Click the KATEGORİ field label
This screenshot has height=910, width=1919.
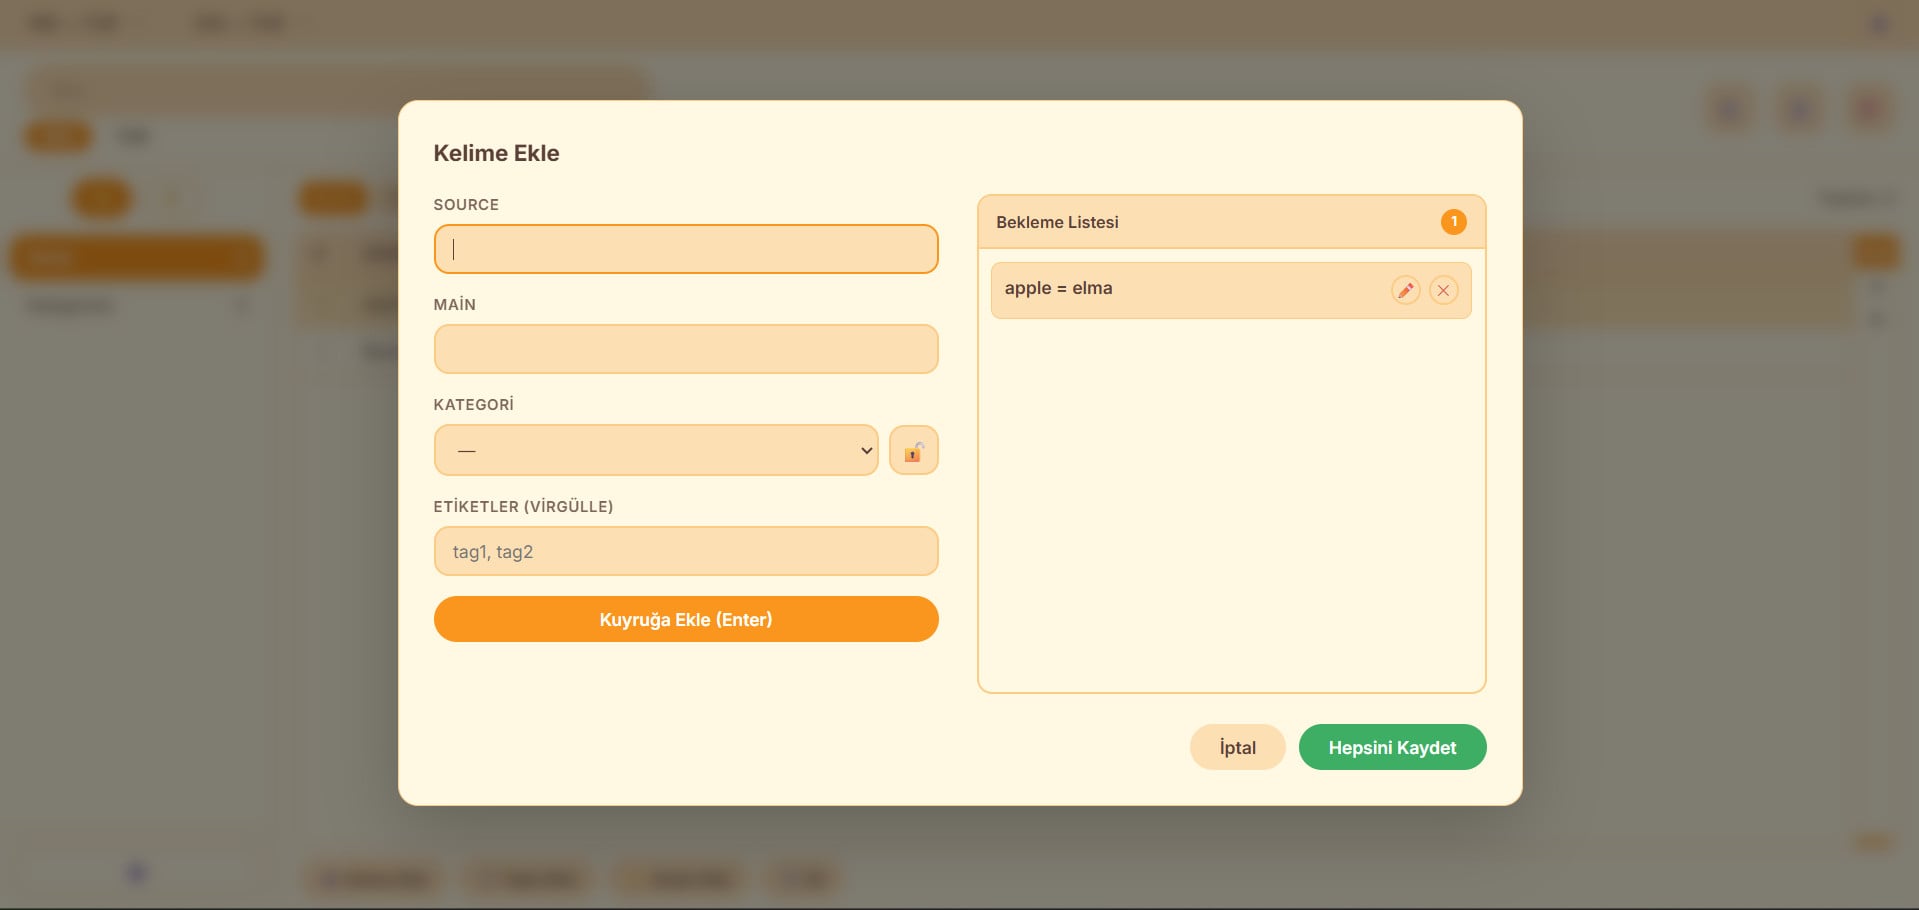tap(473, 405)
